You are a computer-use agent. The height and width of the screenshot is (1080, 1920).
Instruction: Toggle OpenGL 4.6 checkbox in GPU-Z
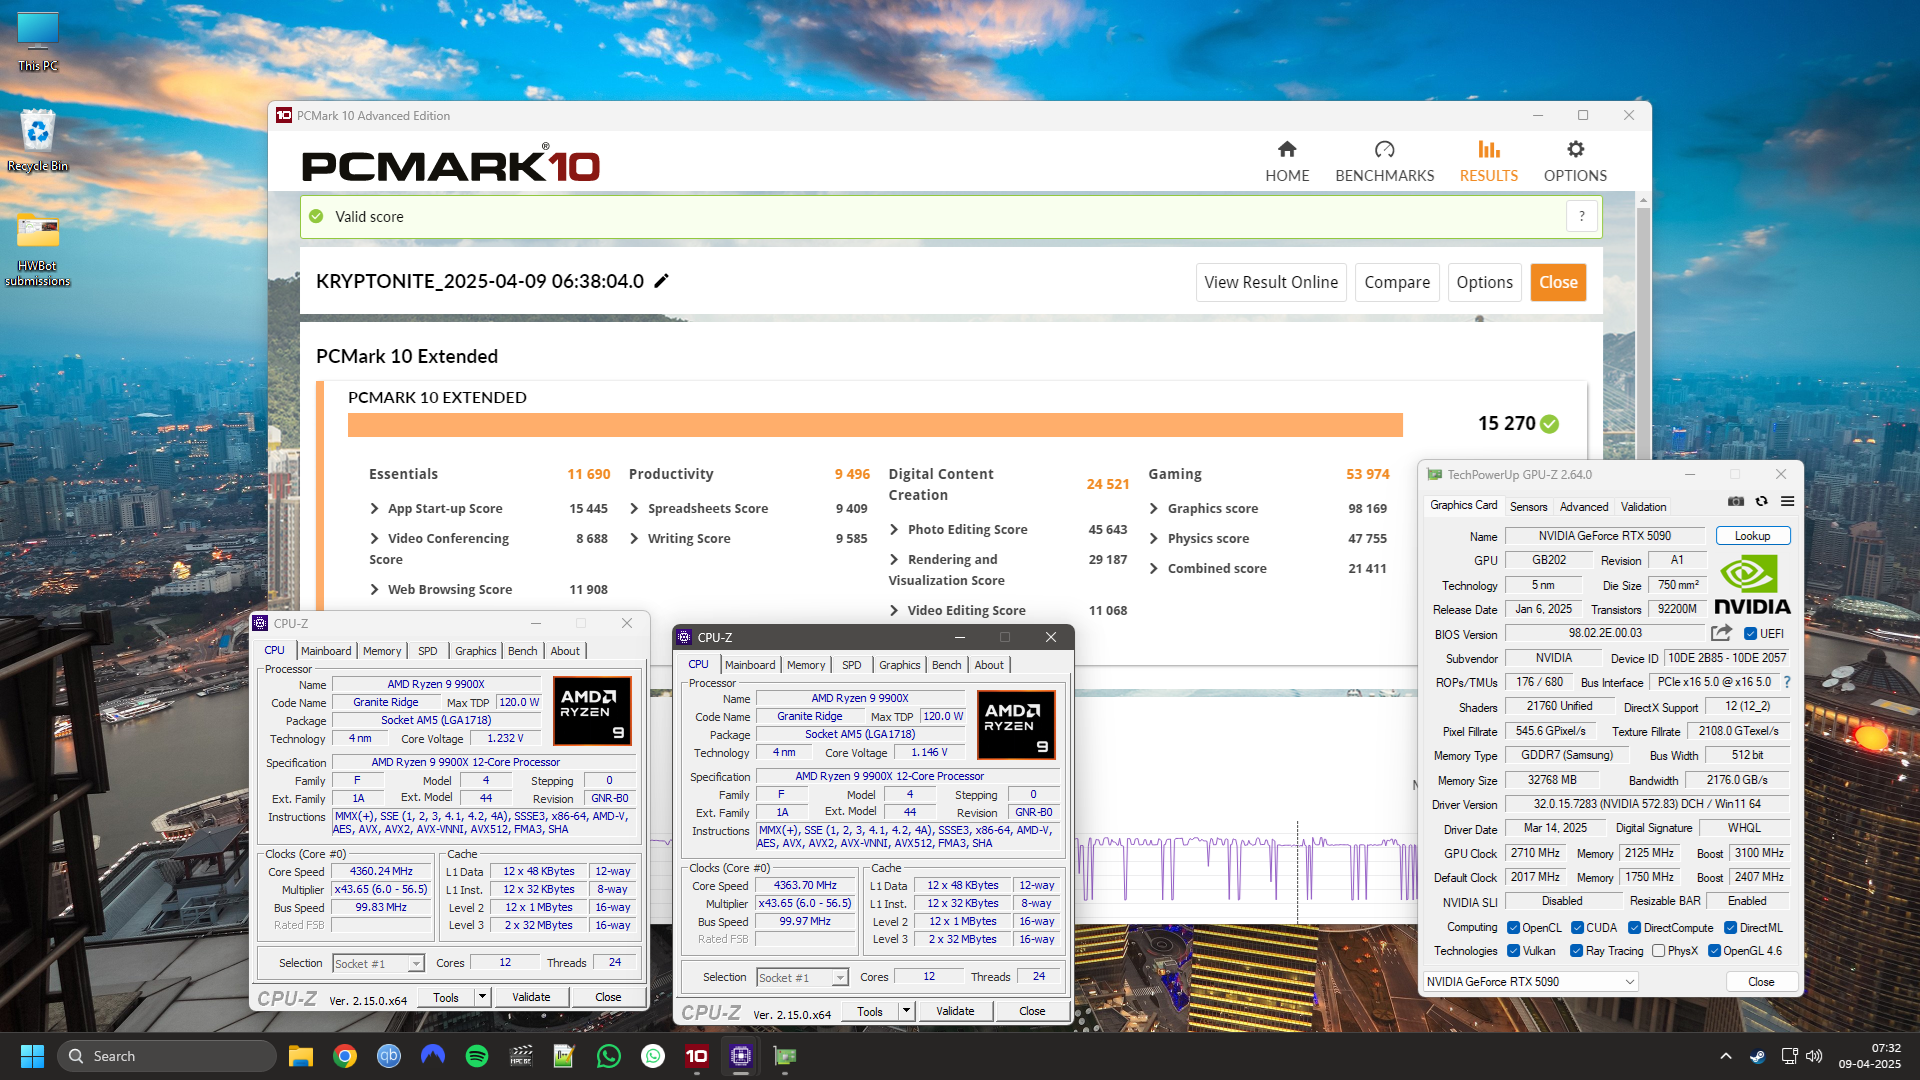(1714, 950)
